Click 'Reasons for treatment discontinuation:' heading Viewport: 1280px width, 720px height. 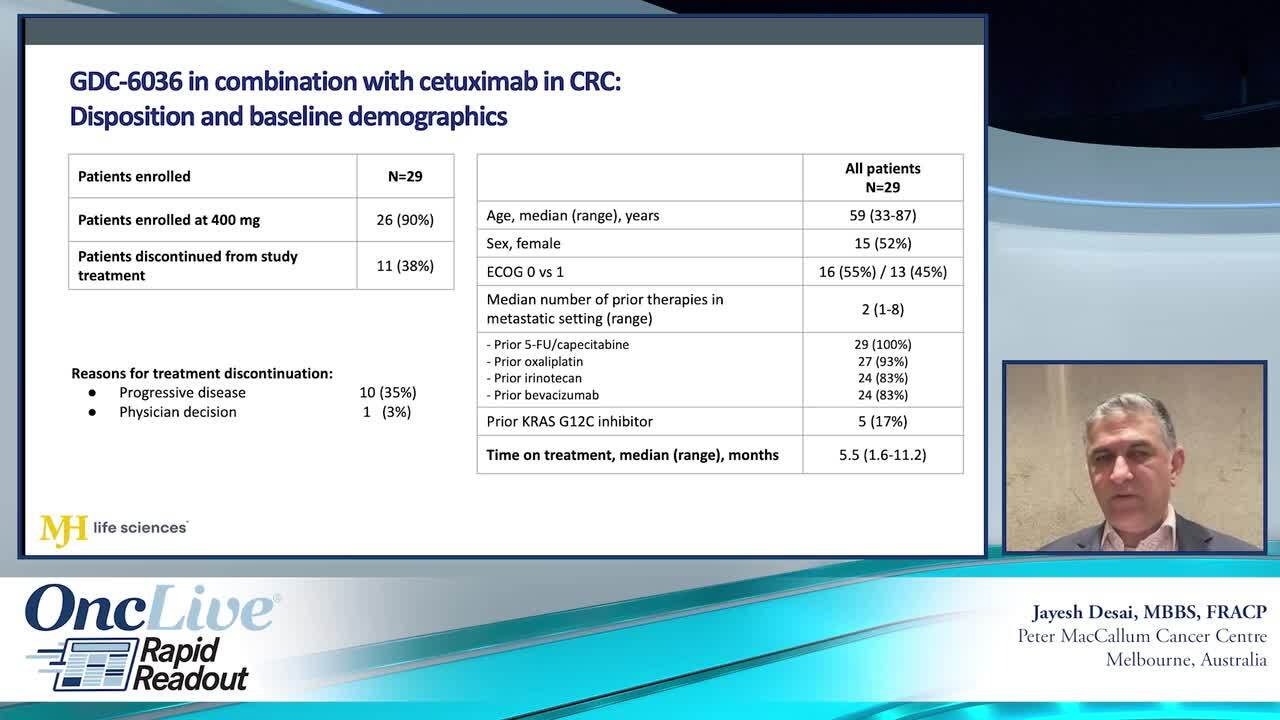tap(202, 373)
